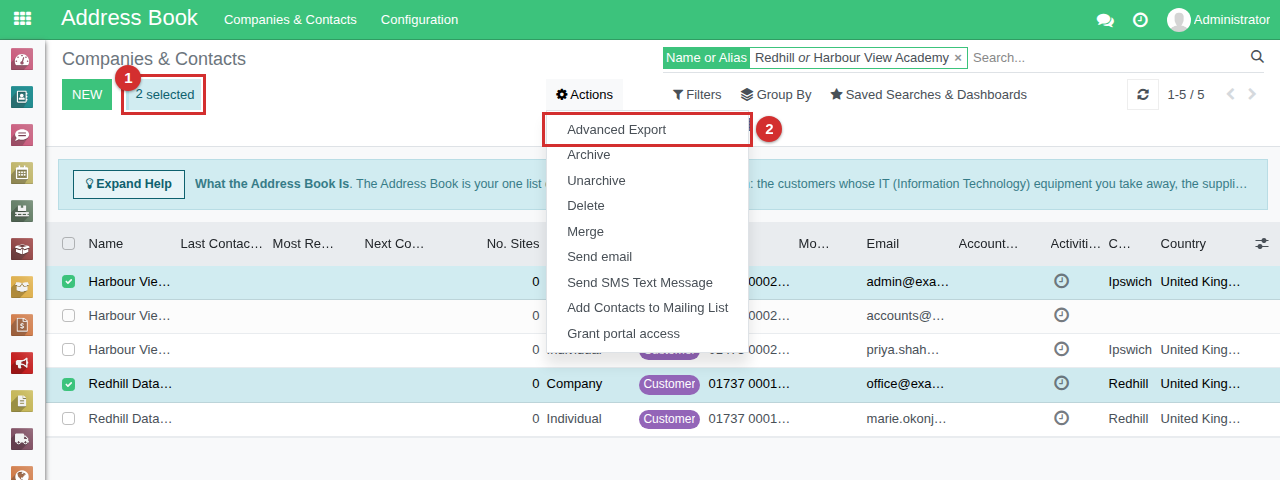The height and width of the screenshot is (480, 1280).
Task: Sort by the Country column header
Action: click(1183, 243)
